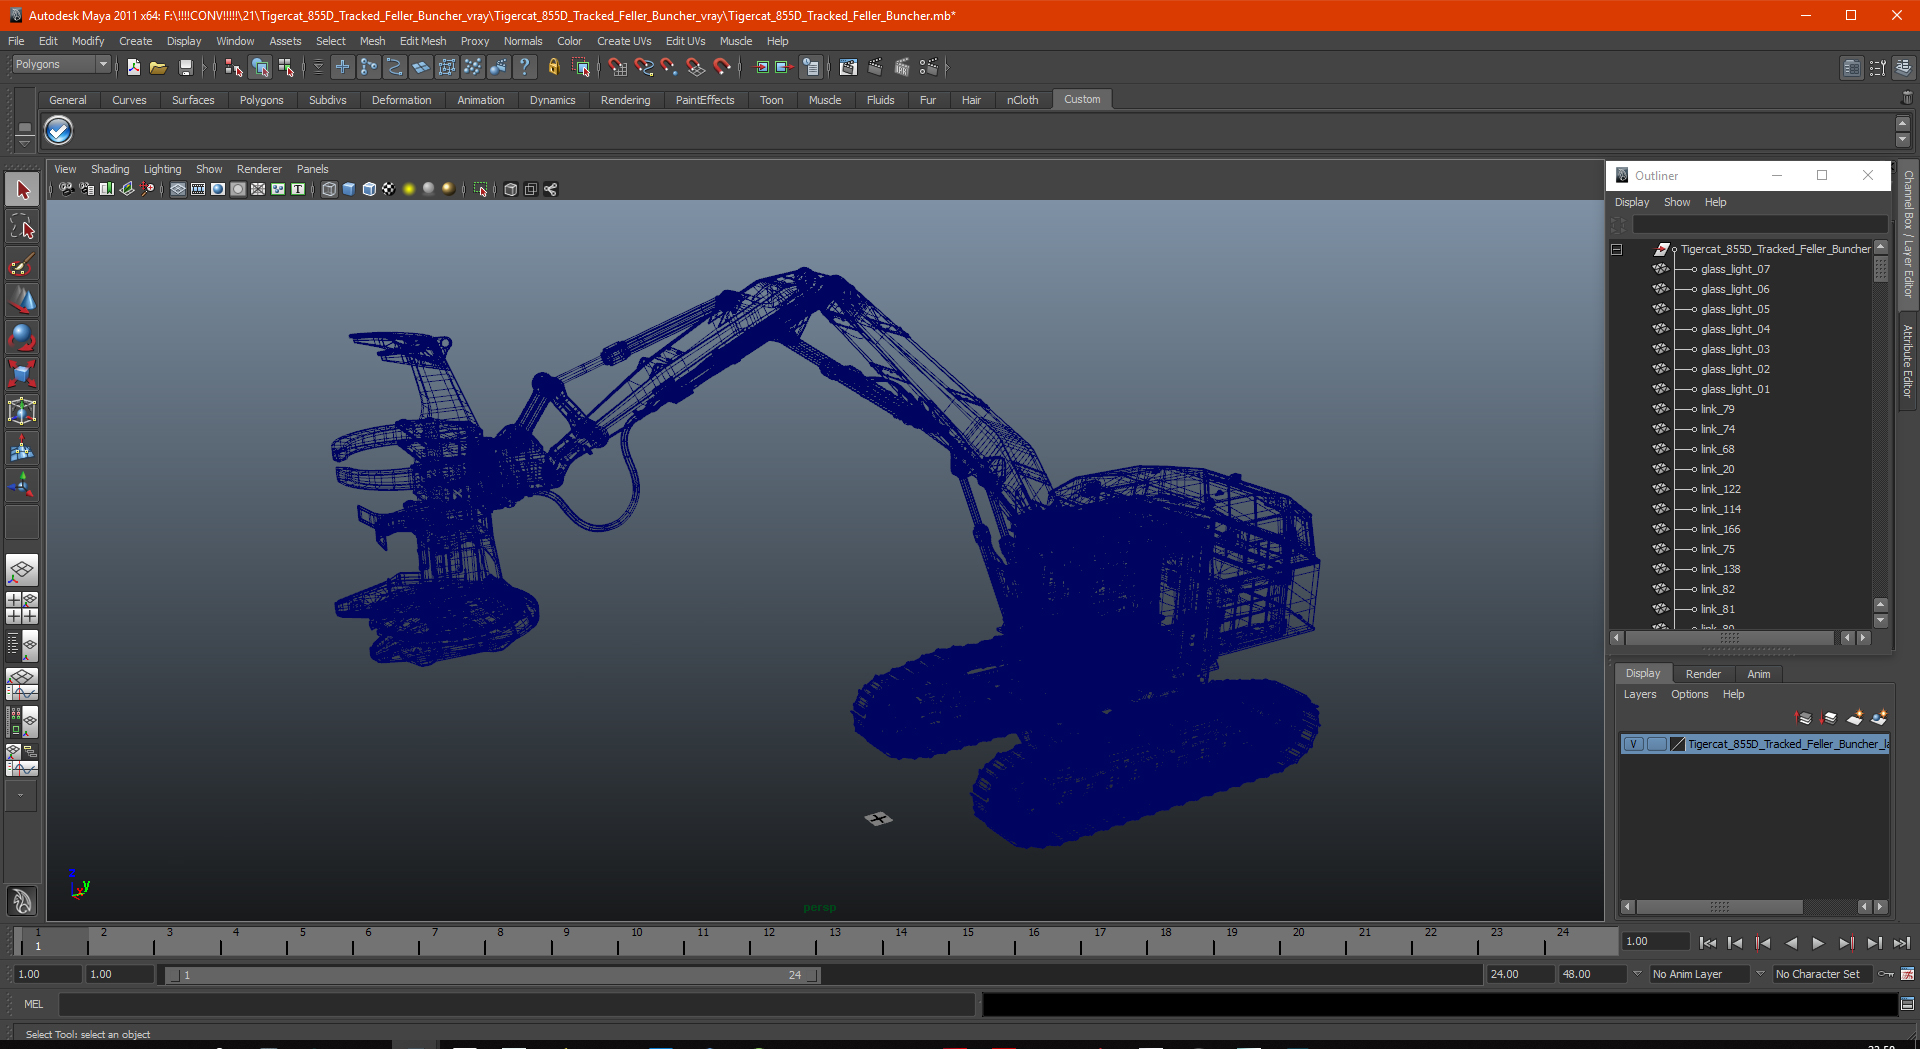The height and width of the screenshot is (1049, 1920).
Task: Open the Create menu
Action: (x=135, y=41)
